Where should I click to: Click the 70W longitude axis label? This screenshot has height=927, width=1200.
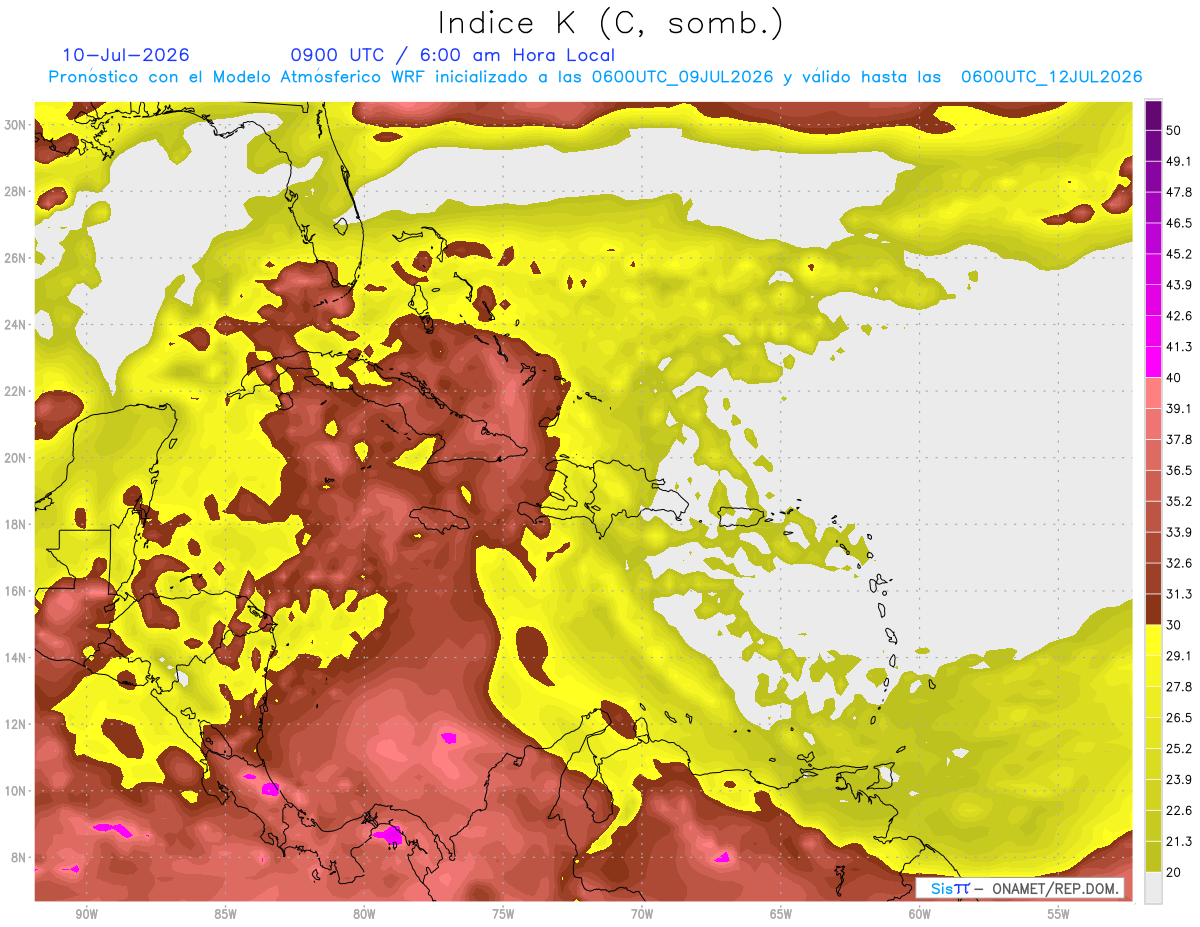coord(642,914)
